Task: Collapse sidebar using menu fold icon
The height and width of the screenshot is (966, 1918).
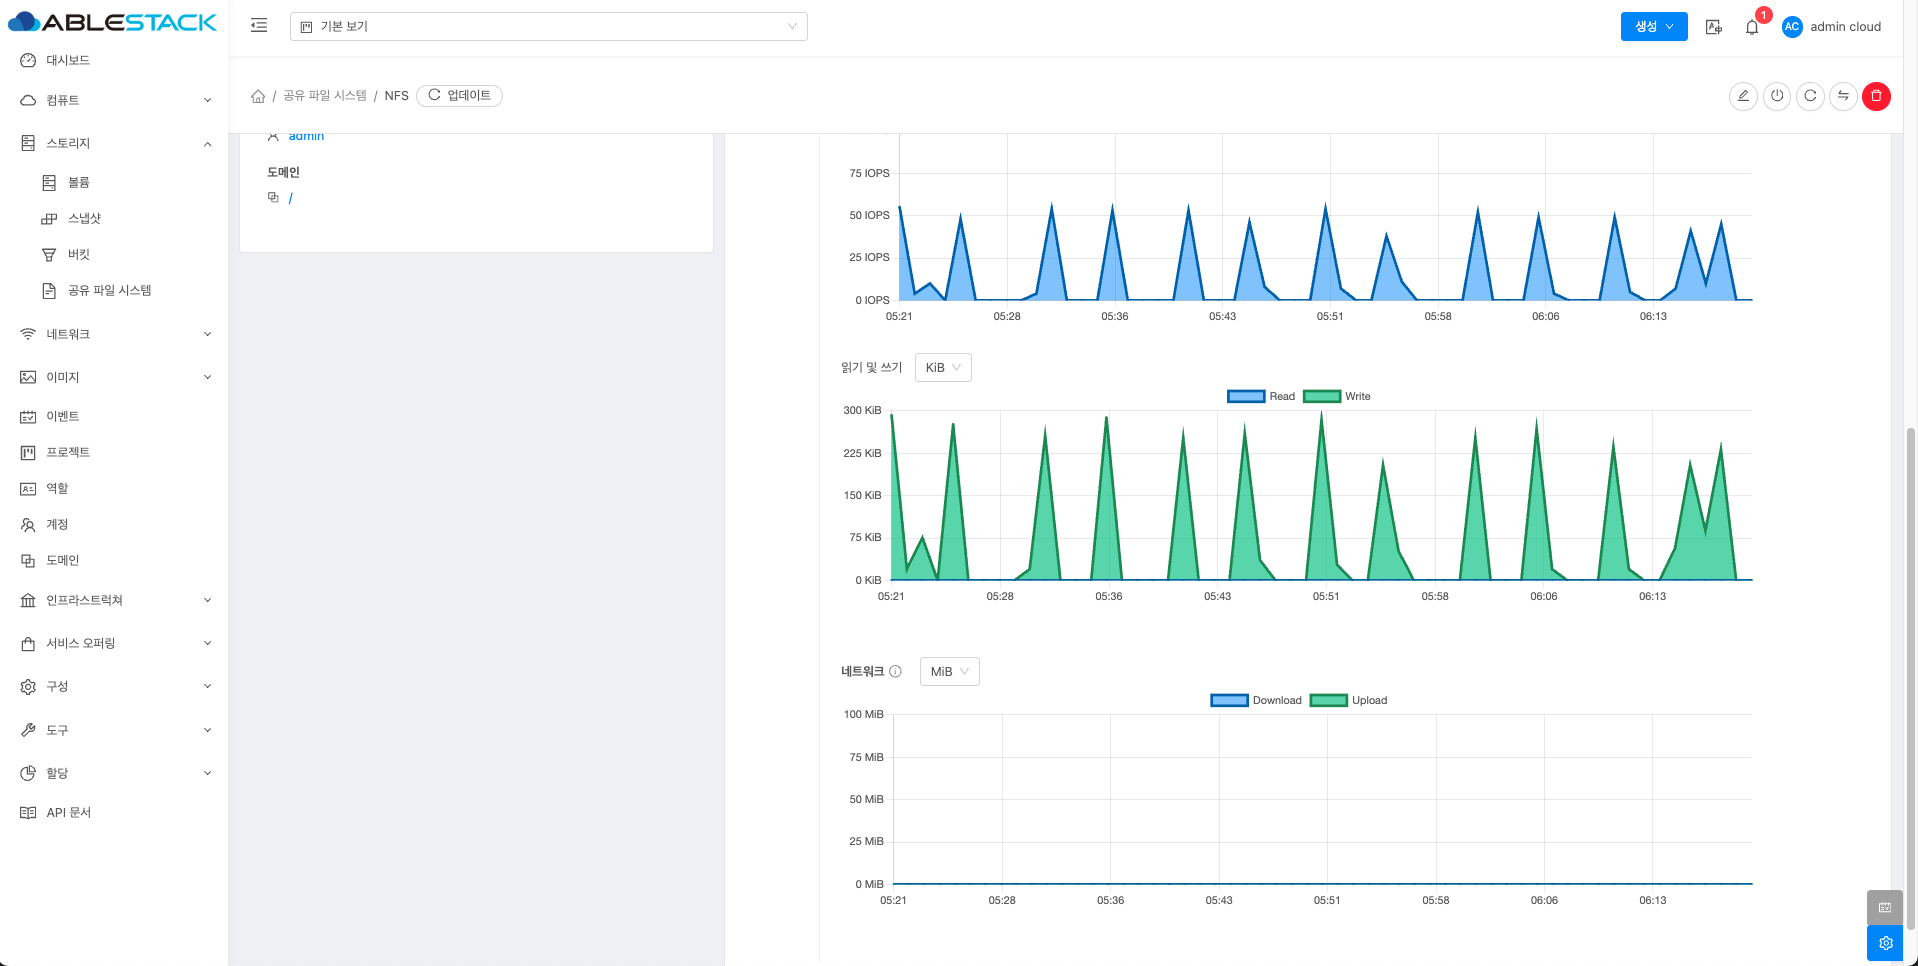Action: coord(259,26)
